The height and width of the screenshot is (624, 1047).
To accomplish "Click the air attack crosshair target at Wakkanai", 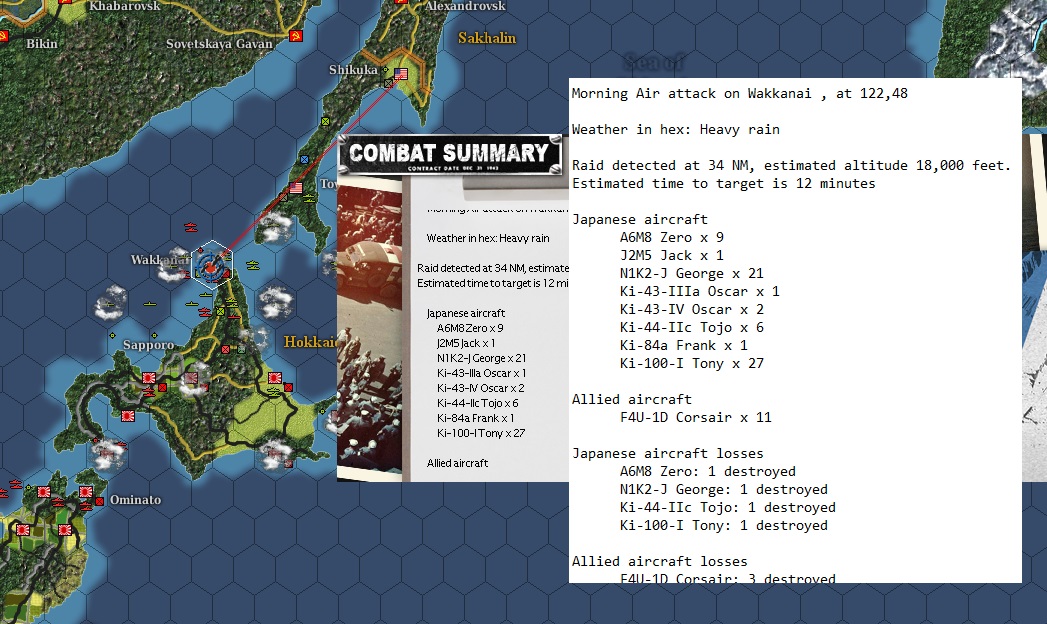I will point(210,267).
